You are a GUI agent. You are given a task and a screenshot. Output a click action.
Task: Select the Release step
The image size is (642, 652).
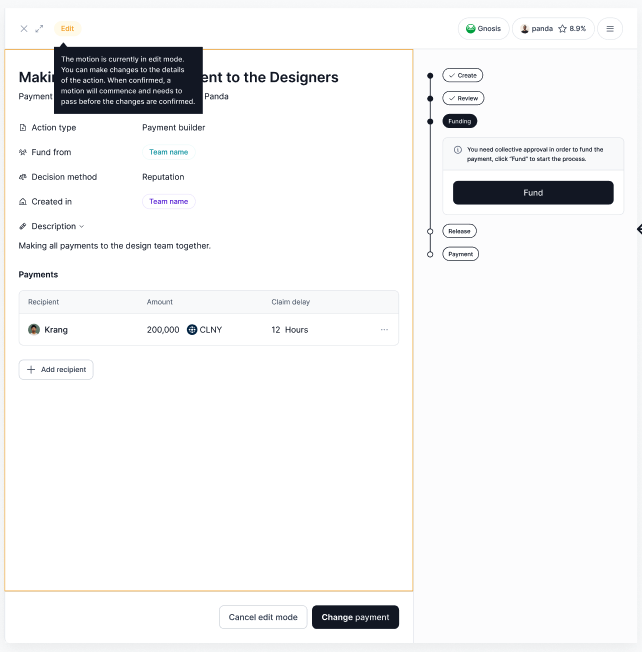pos(459,231)
